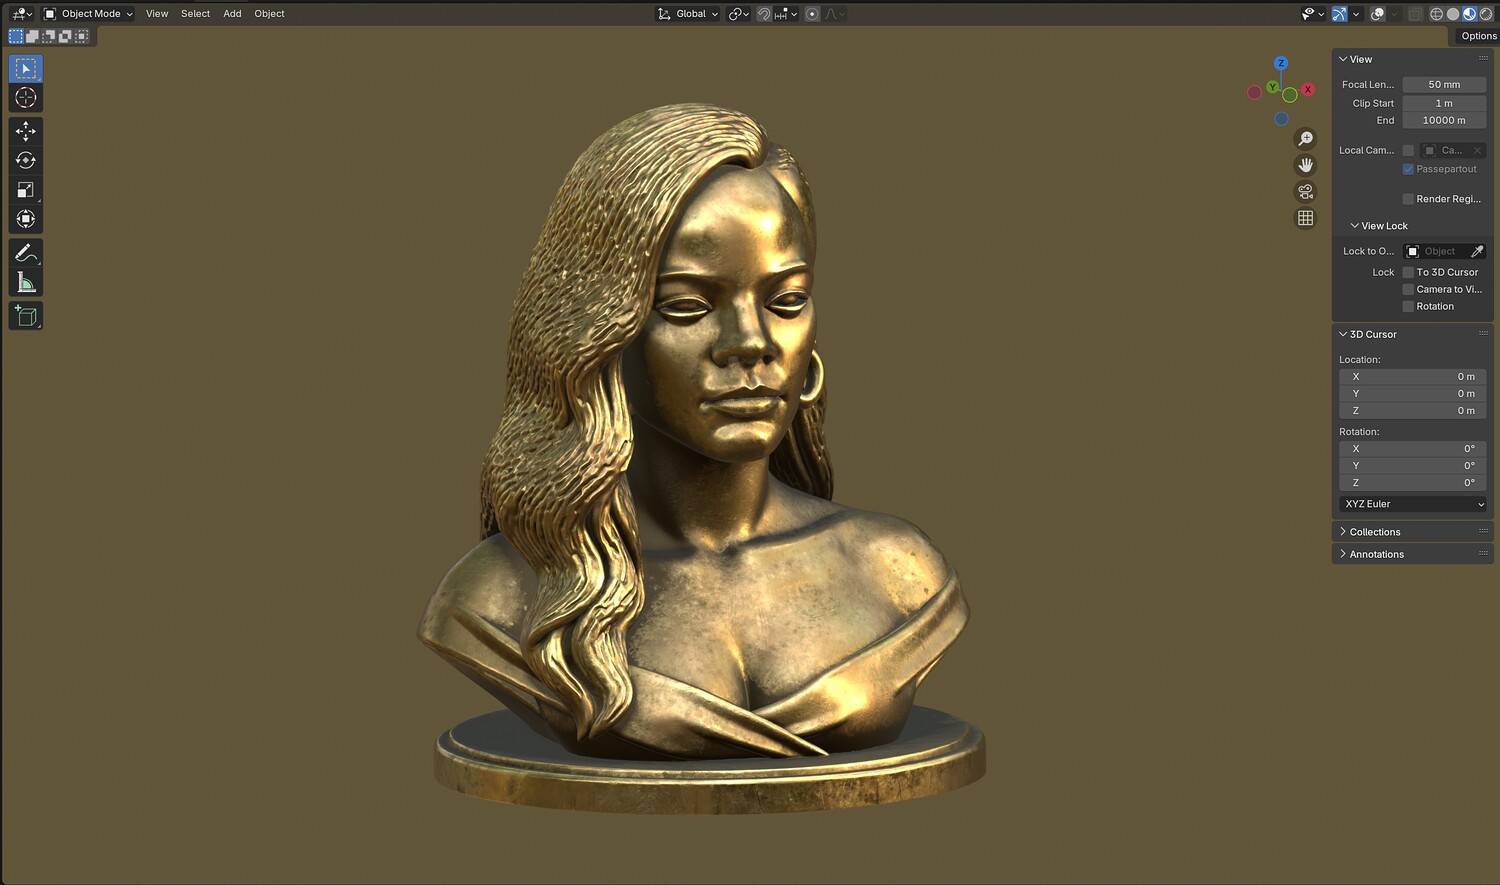
Task: Open the View menu
Action: [x=157, y=14]
